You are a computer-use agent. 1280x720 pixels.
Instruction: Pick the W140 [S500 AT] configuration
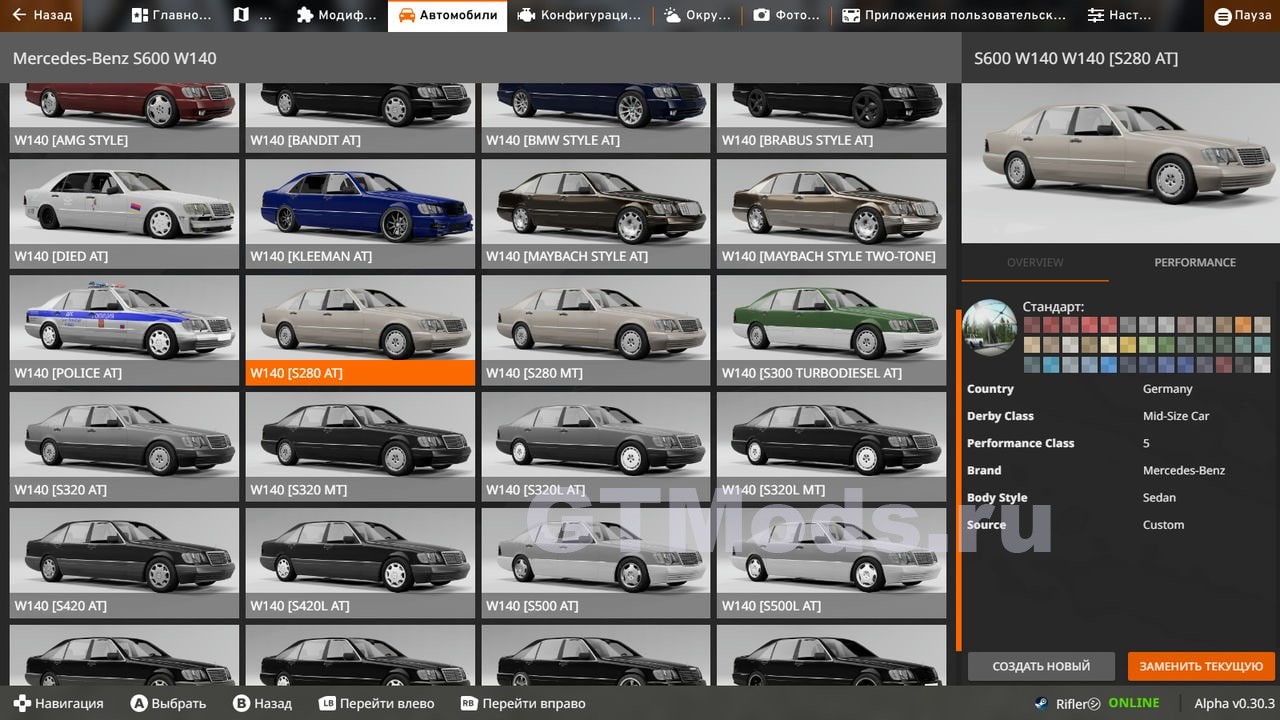pos(596,563)
